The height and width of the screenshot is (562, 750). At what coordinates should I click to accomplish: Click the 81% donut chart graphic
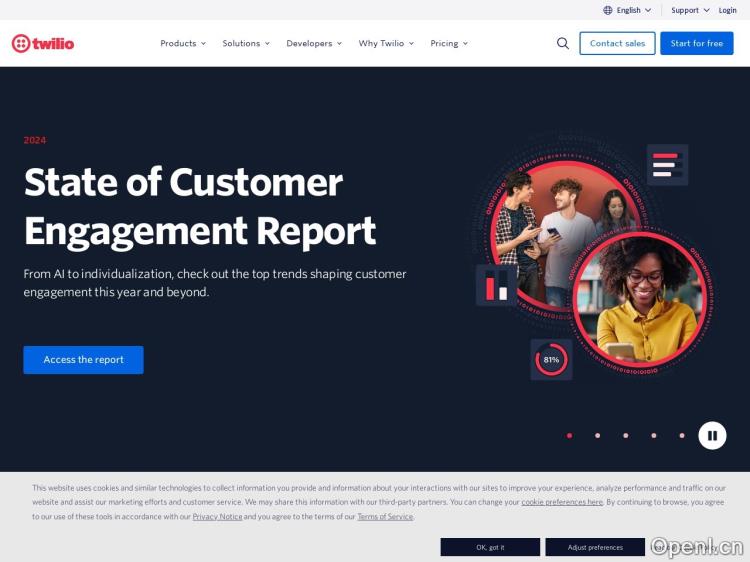pyautogui.click(x=551, y=359)
